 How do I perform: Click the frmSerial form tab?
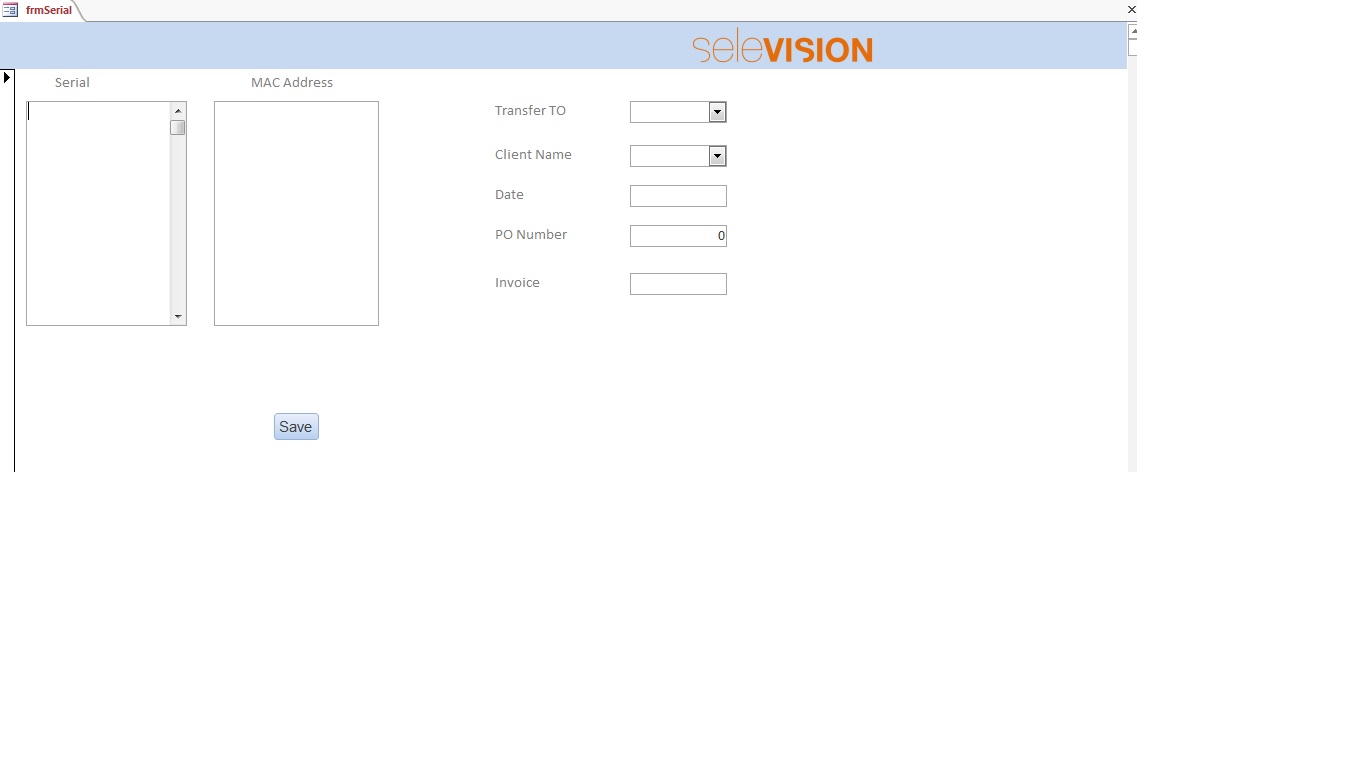[48, 10]
